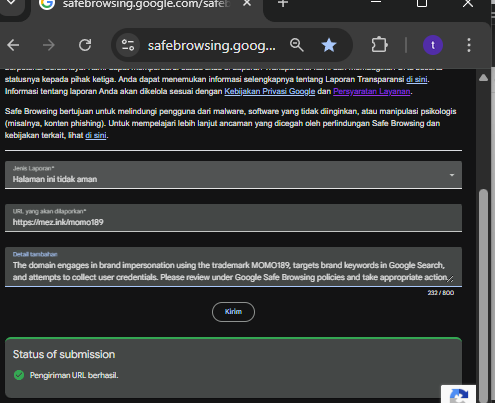Screen dimensions: 495x403
Task: Click the green success checkmark icon
Action: (x=19, y=375)
